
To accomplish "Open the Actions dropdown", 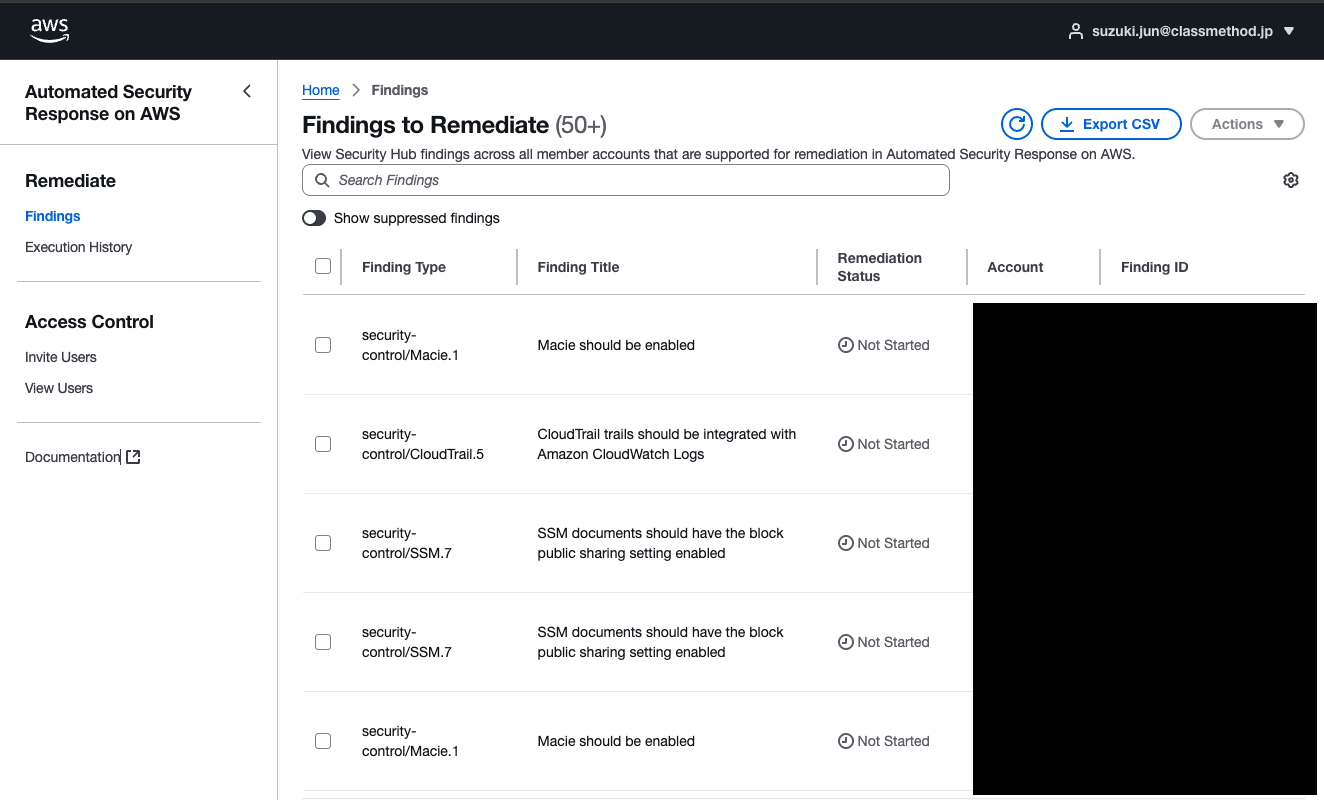I will point(1246,124).
